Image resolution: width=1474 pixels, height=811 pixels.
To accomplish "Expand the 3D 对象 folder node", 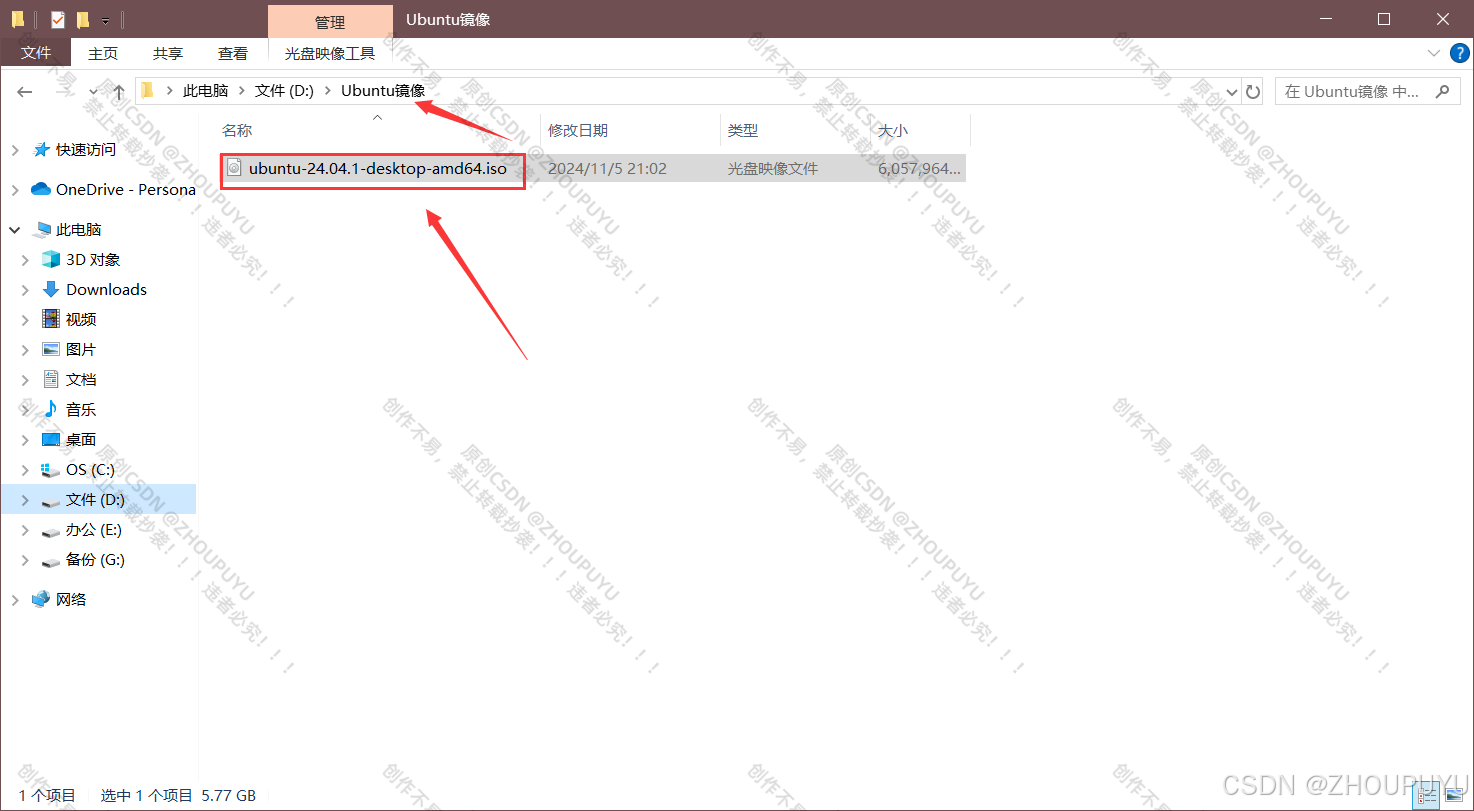I will pyautogui.click(x=26, y=260).
